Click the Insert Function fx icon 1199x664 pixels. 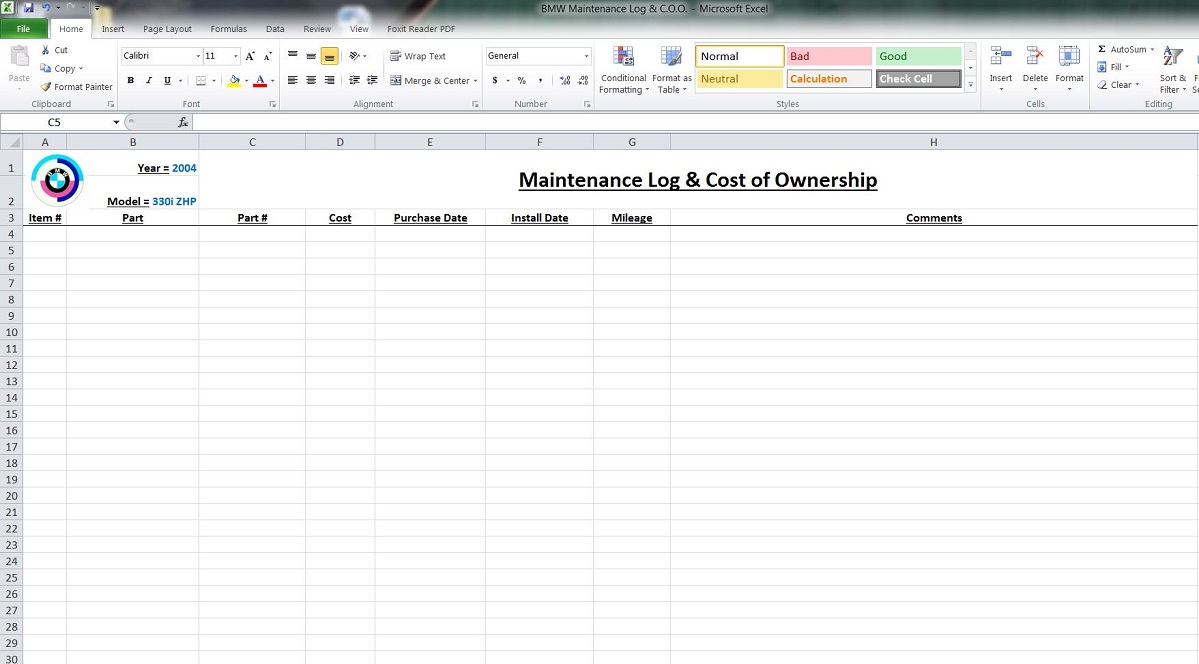(183, 122)
